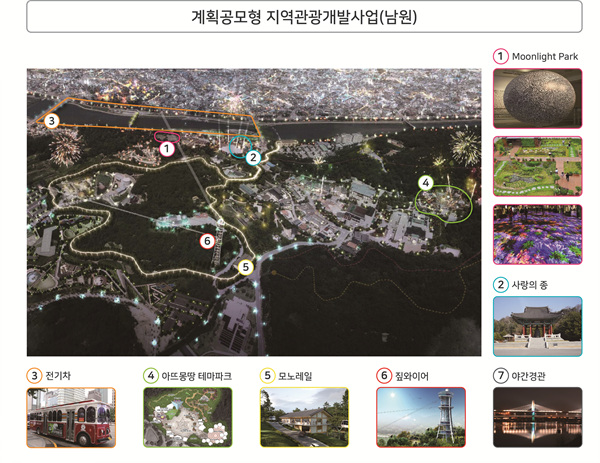Image resolution: width=600 pixels, height=463 pixels.
Task: Open the 사랑의 종 pavilion photo
Action: pyautogui.click(x=537, y=326)
